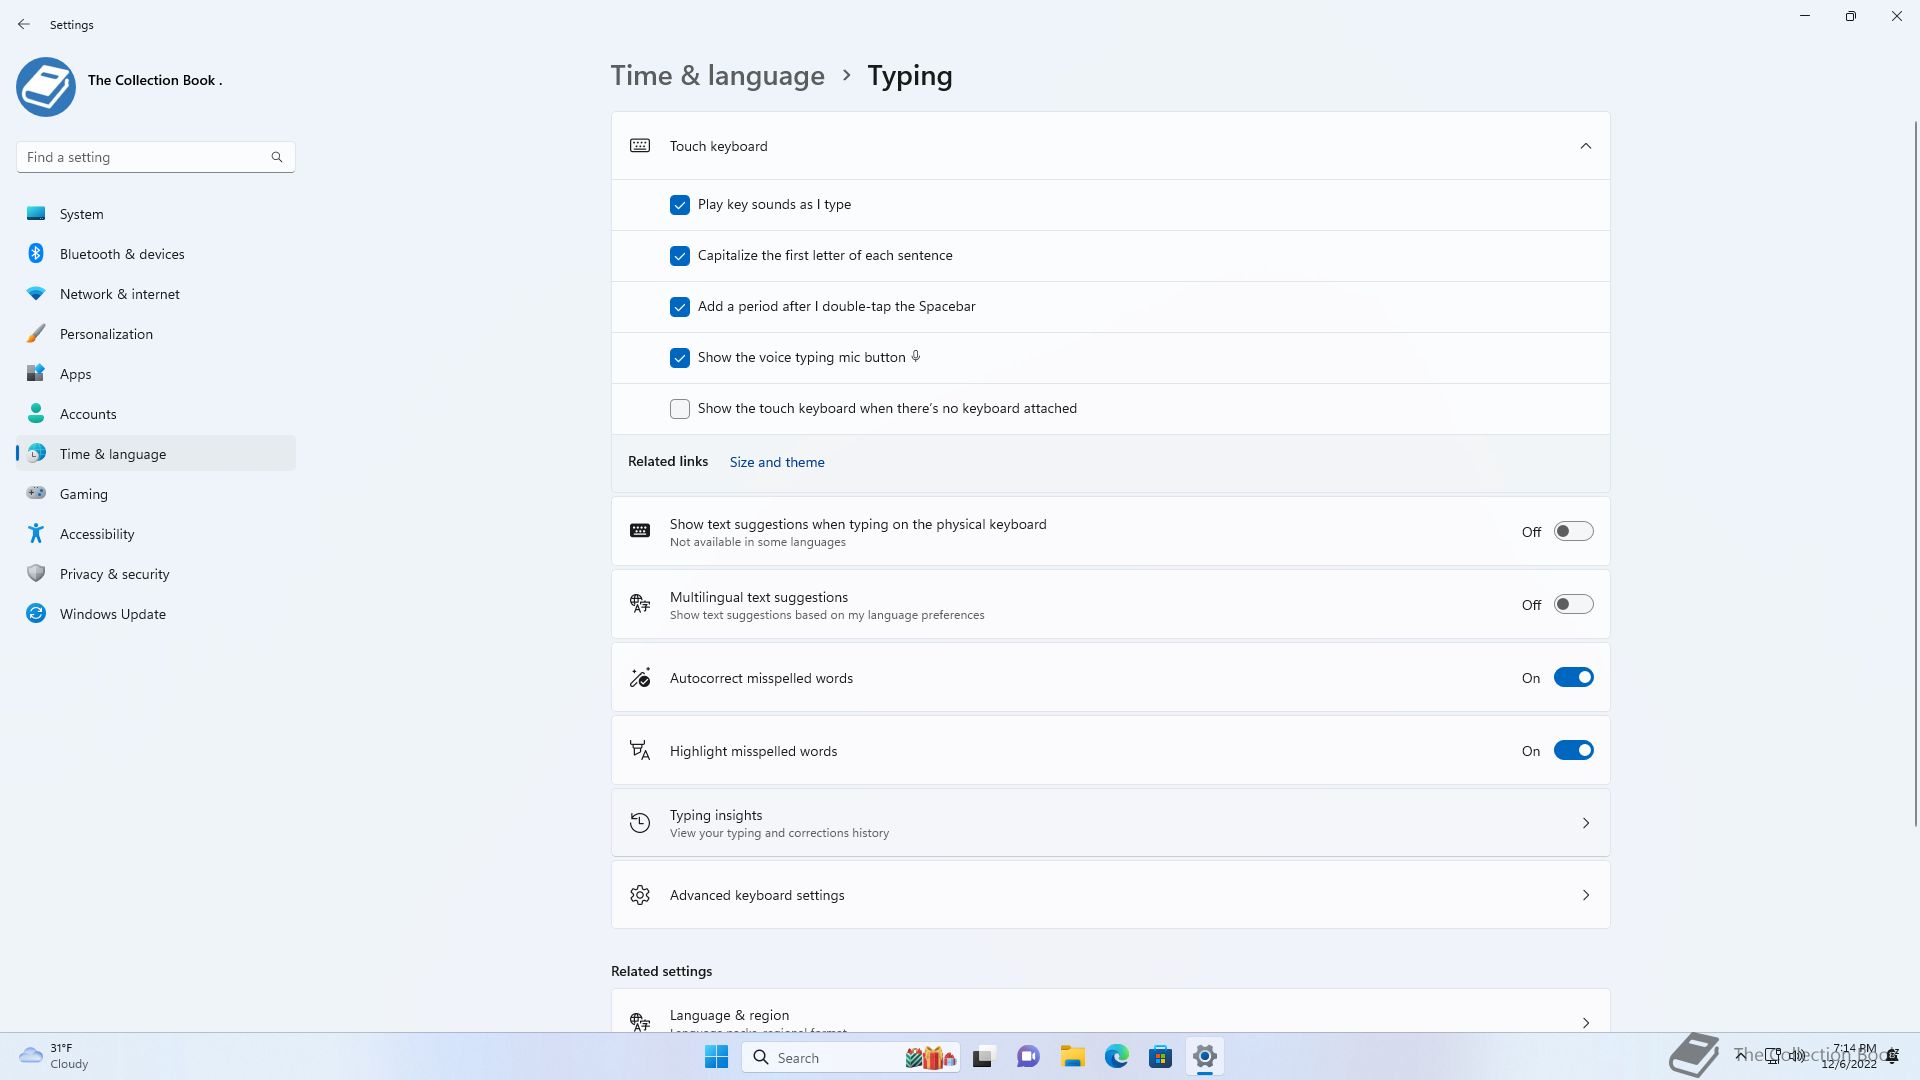This screenshot has height=1080, width=1920.
Task: Open File Explorer from the taskbar
Action: pyautogui.click(x=1072, y=1057)
